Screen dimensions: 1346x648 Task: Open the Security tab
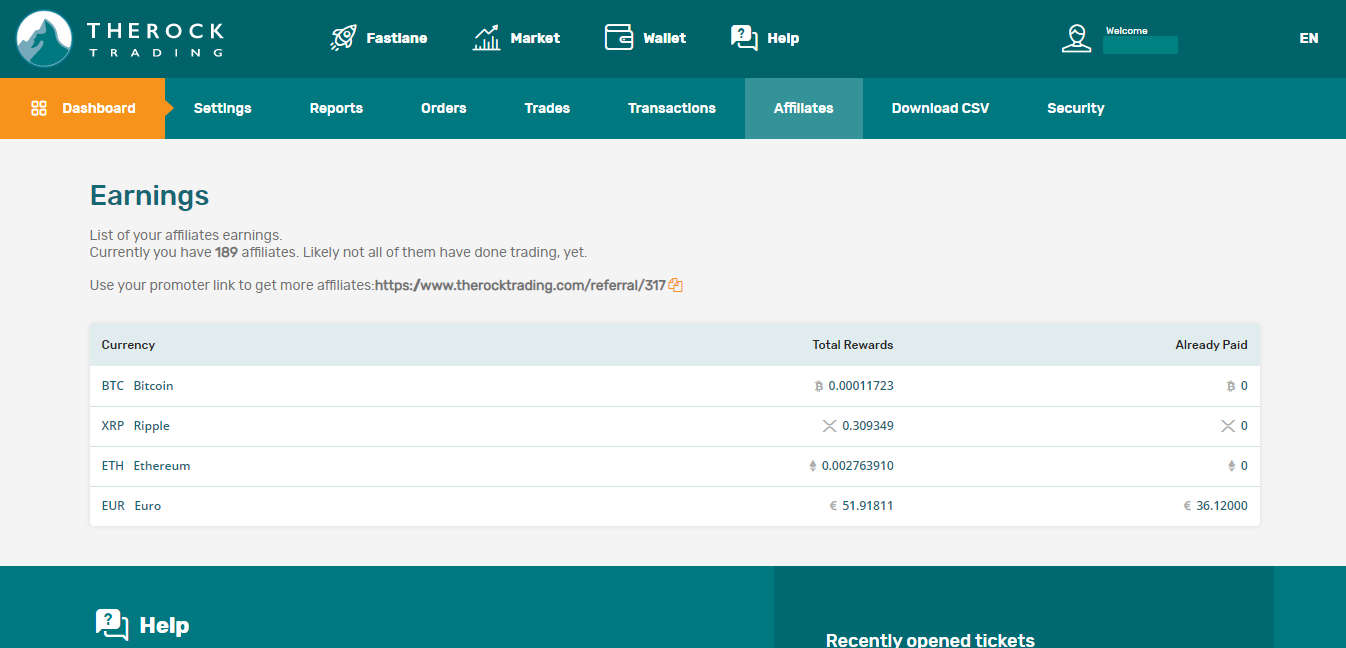(x=1075, y=108)
